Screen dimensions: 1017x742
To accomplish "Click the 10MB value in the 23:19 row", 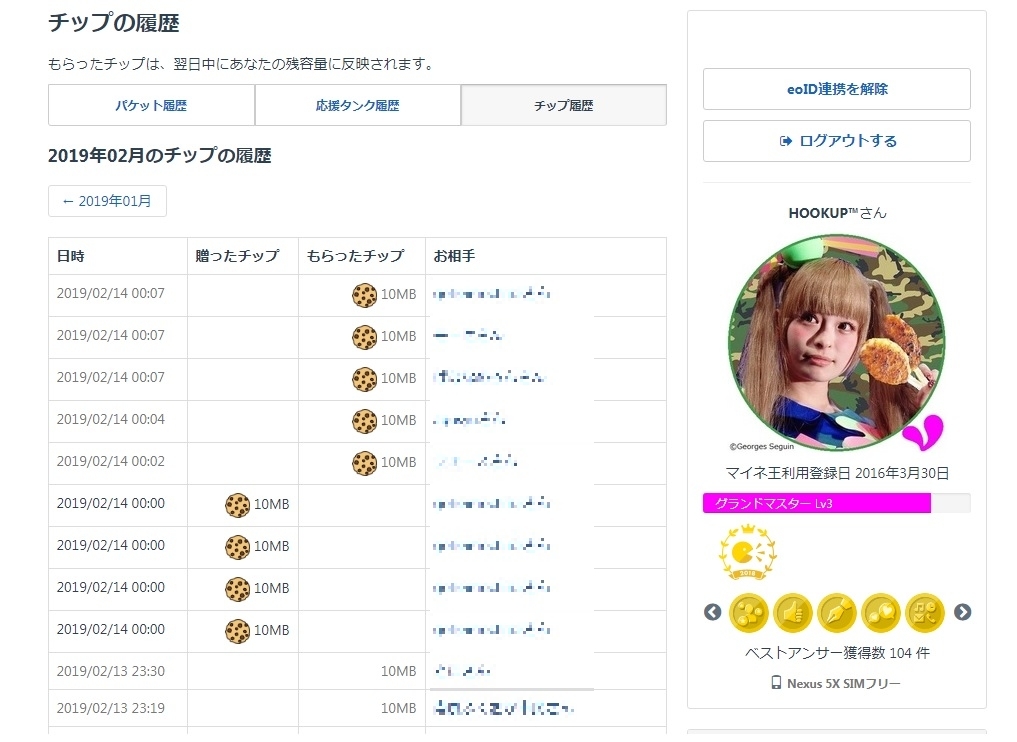I will pos(398,708).
